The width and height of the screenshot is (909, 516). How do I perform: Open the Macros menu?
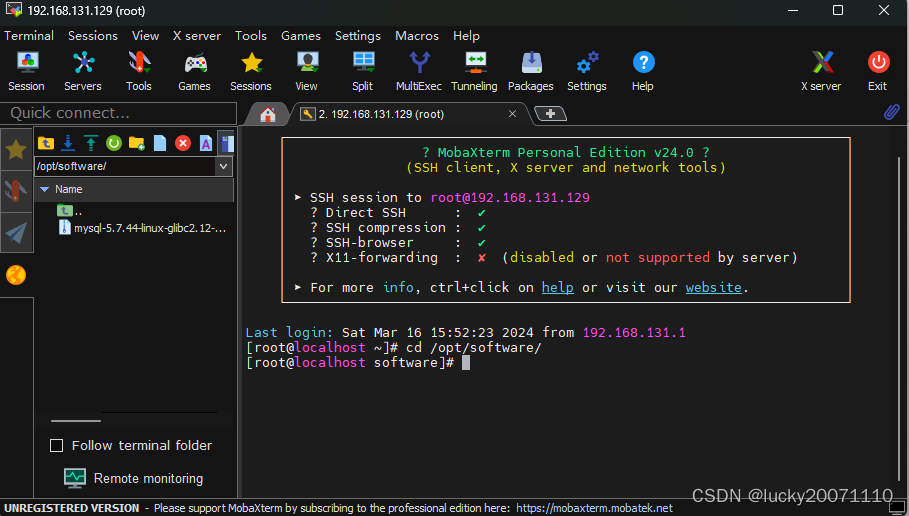[x=417, y=35]
